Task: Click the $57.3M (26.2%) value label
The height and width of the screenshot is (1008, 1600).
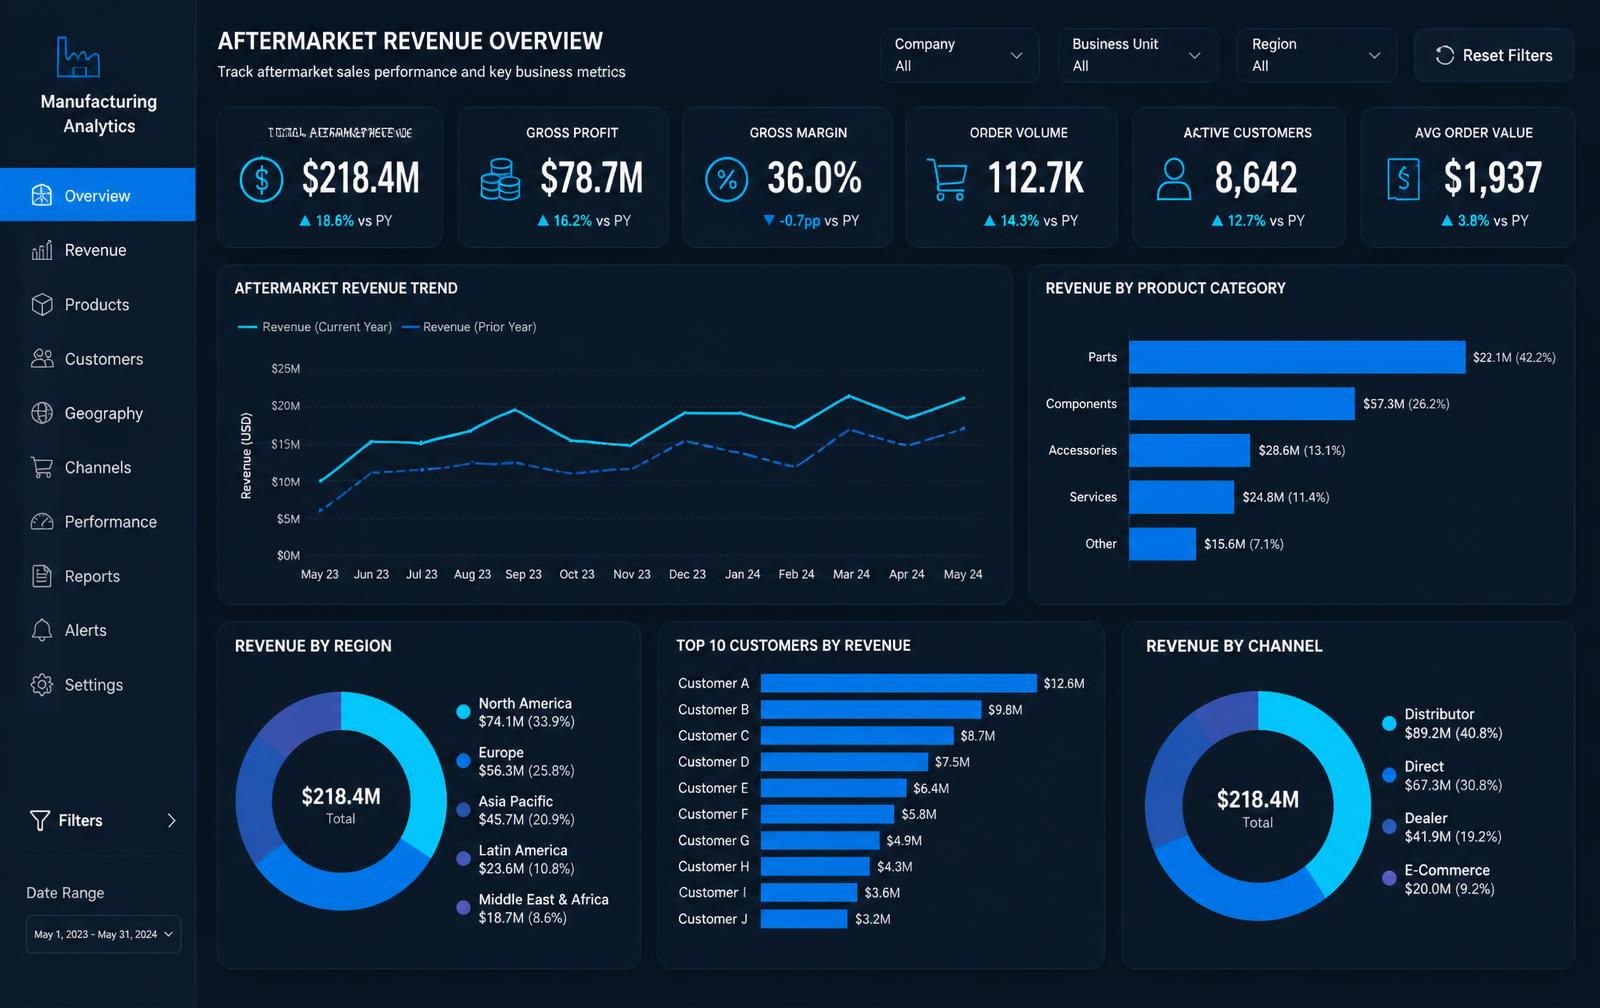Action: 1406,404
